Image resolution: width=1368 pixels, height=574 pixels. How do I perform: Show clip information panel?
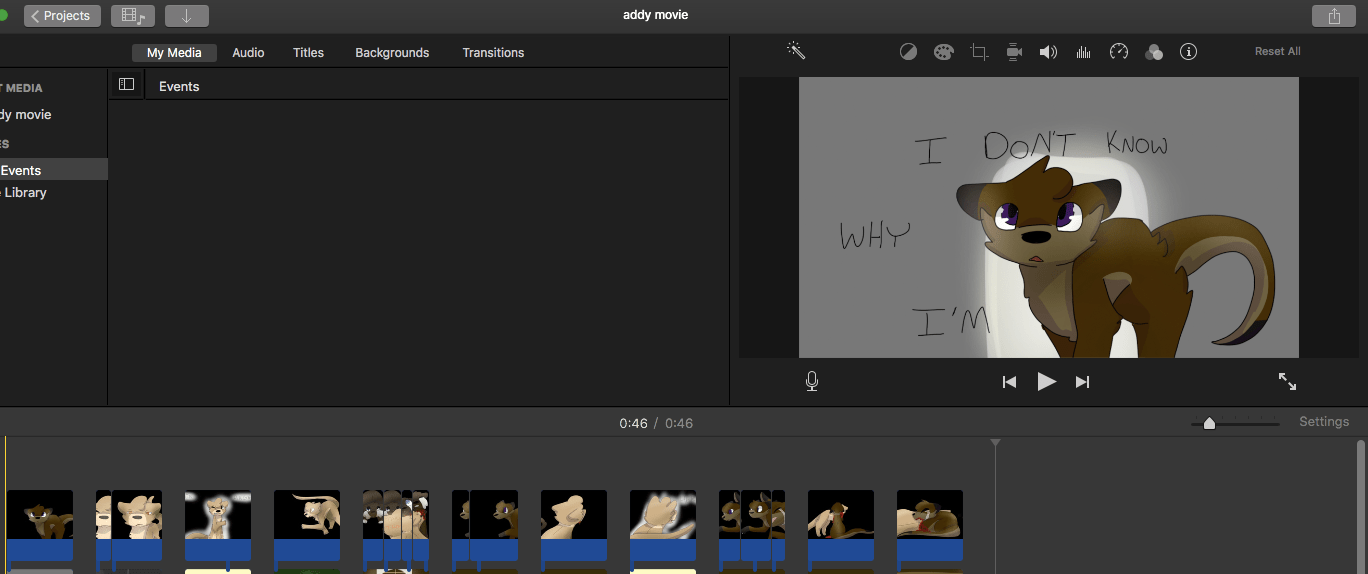(x=1188, y=52)
